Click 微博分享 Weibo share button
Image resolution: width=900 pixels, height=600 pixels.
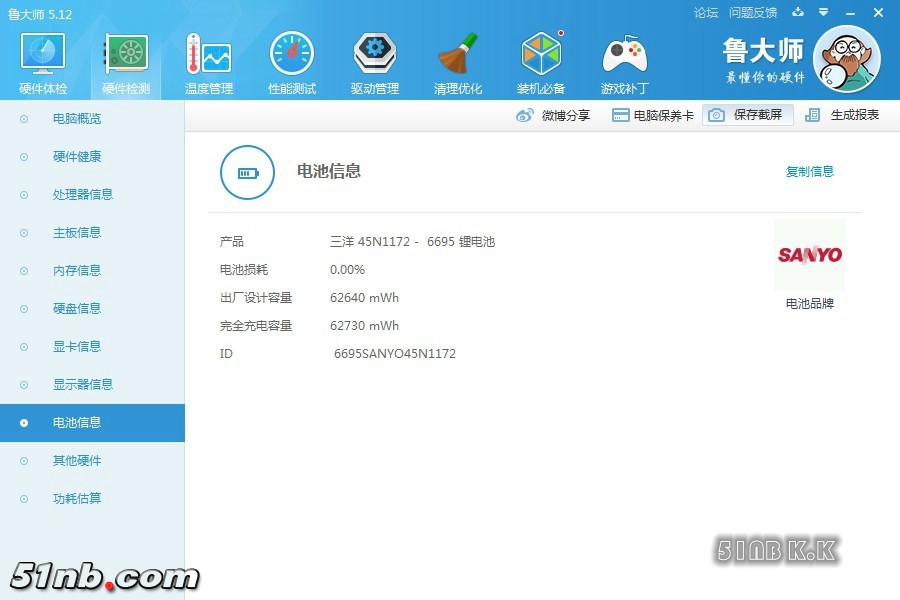(x=554, y=115)
